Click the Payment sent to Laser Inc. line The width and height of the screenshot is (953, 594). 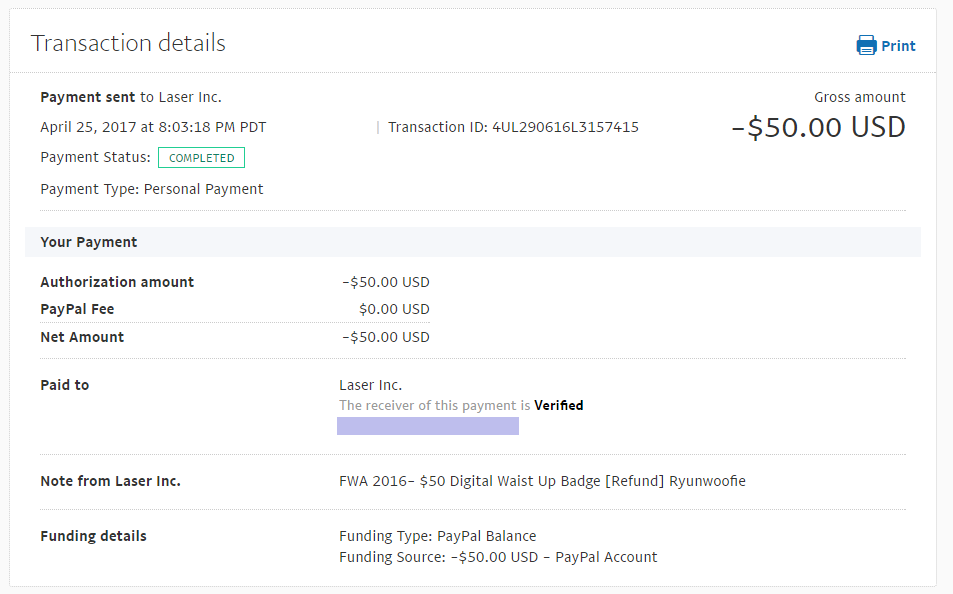(131, 97)
